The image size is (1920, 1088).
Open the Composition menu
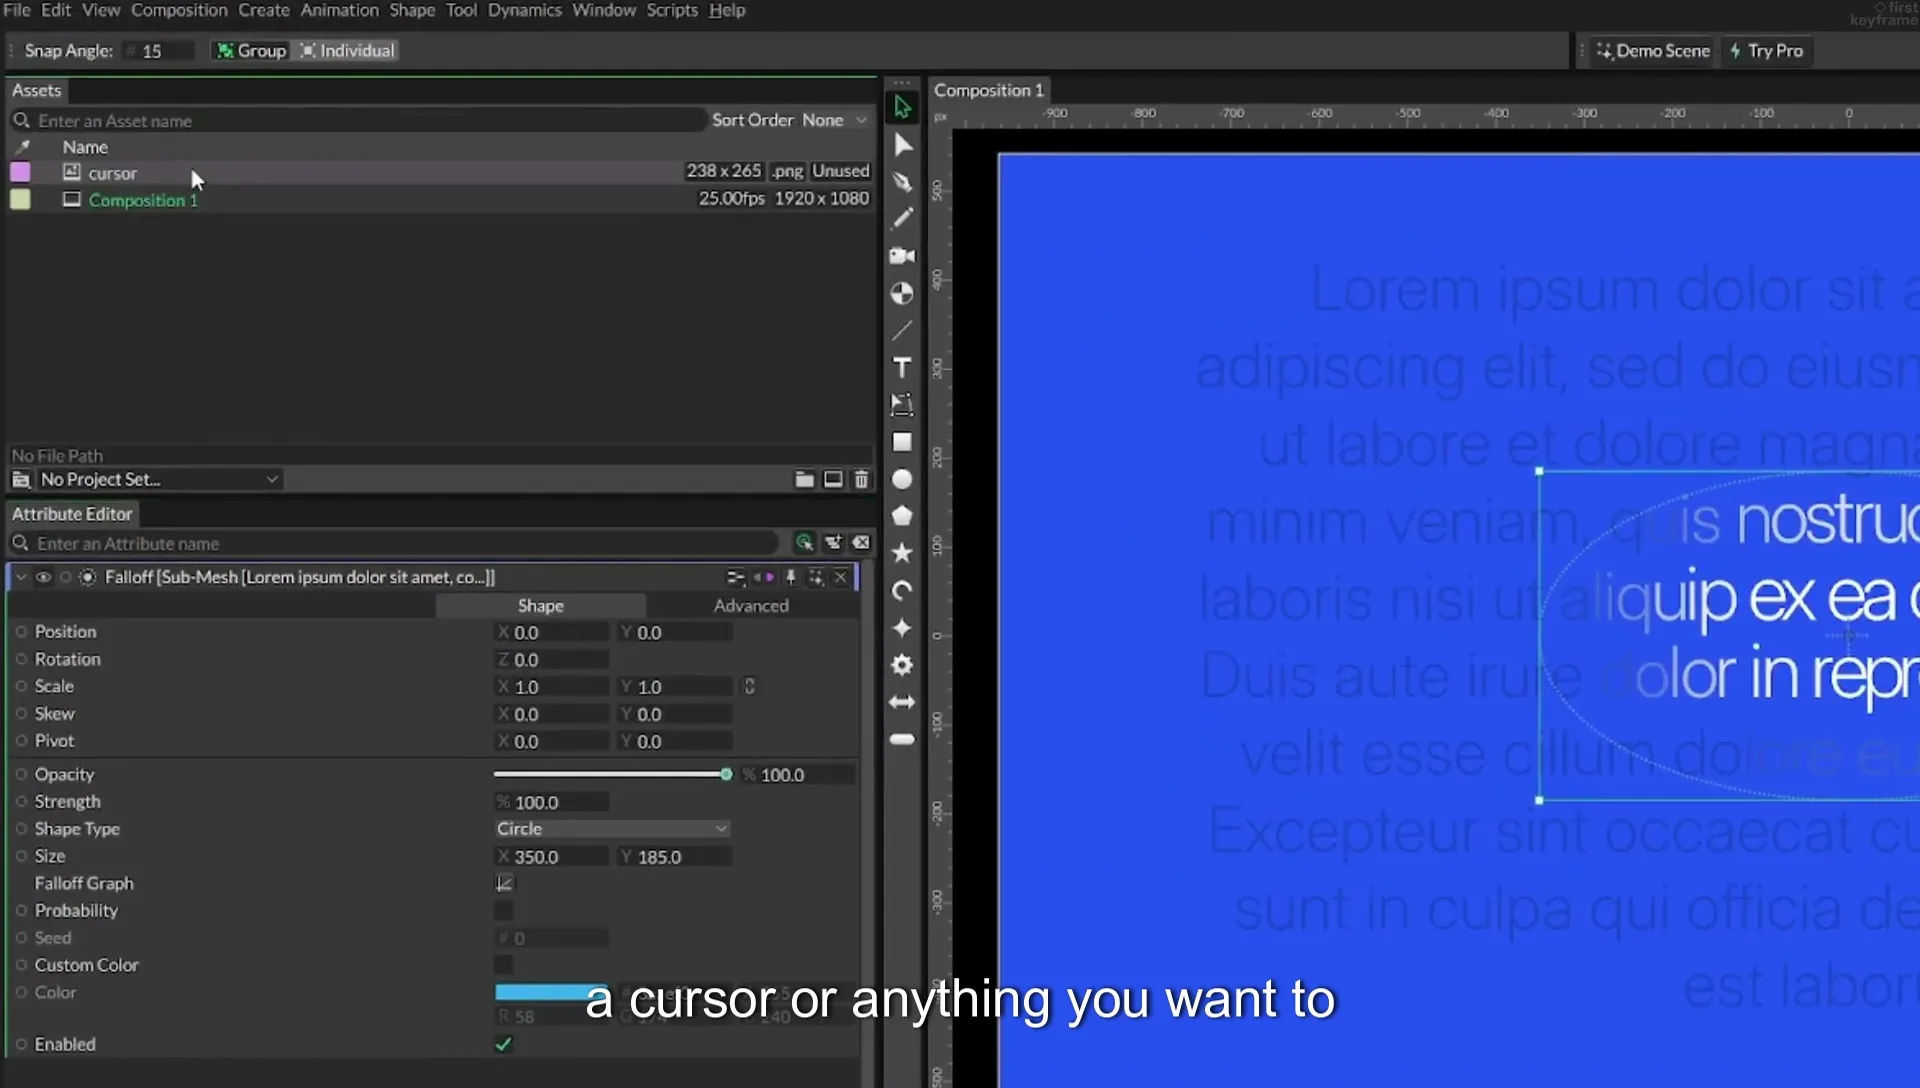(x=179, y=10)
